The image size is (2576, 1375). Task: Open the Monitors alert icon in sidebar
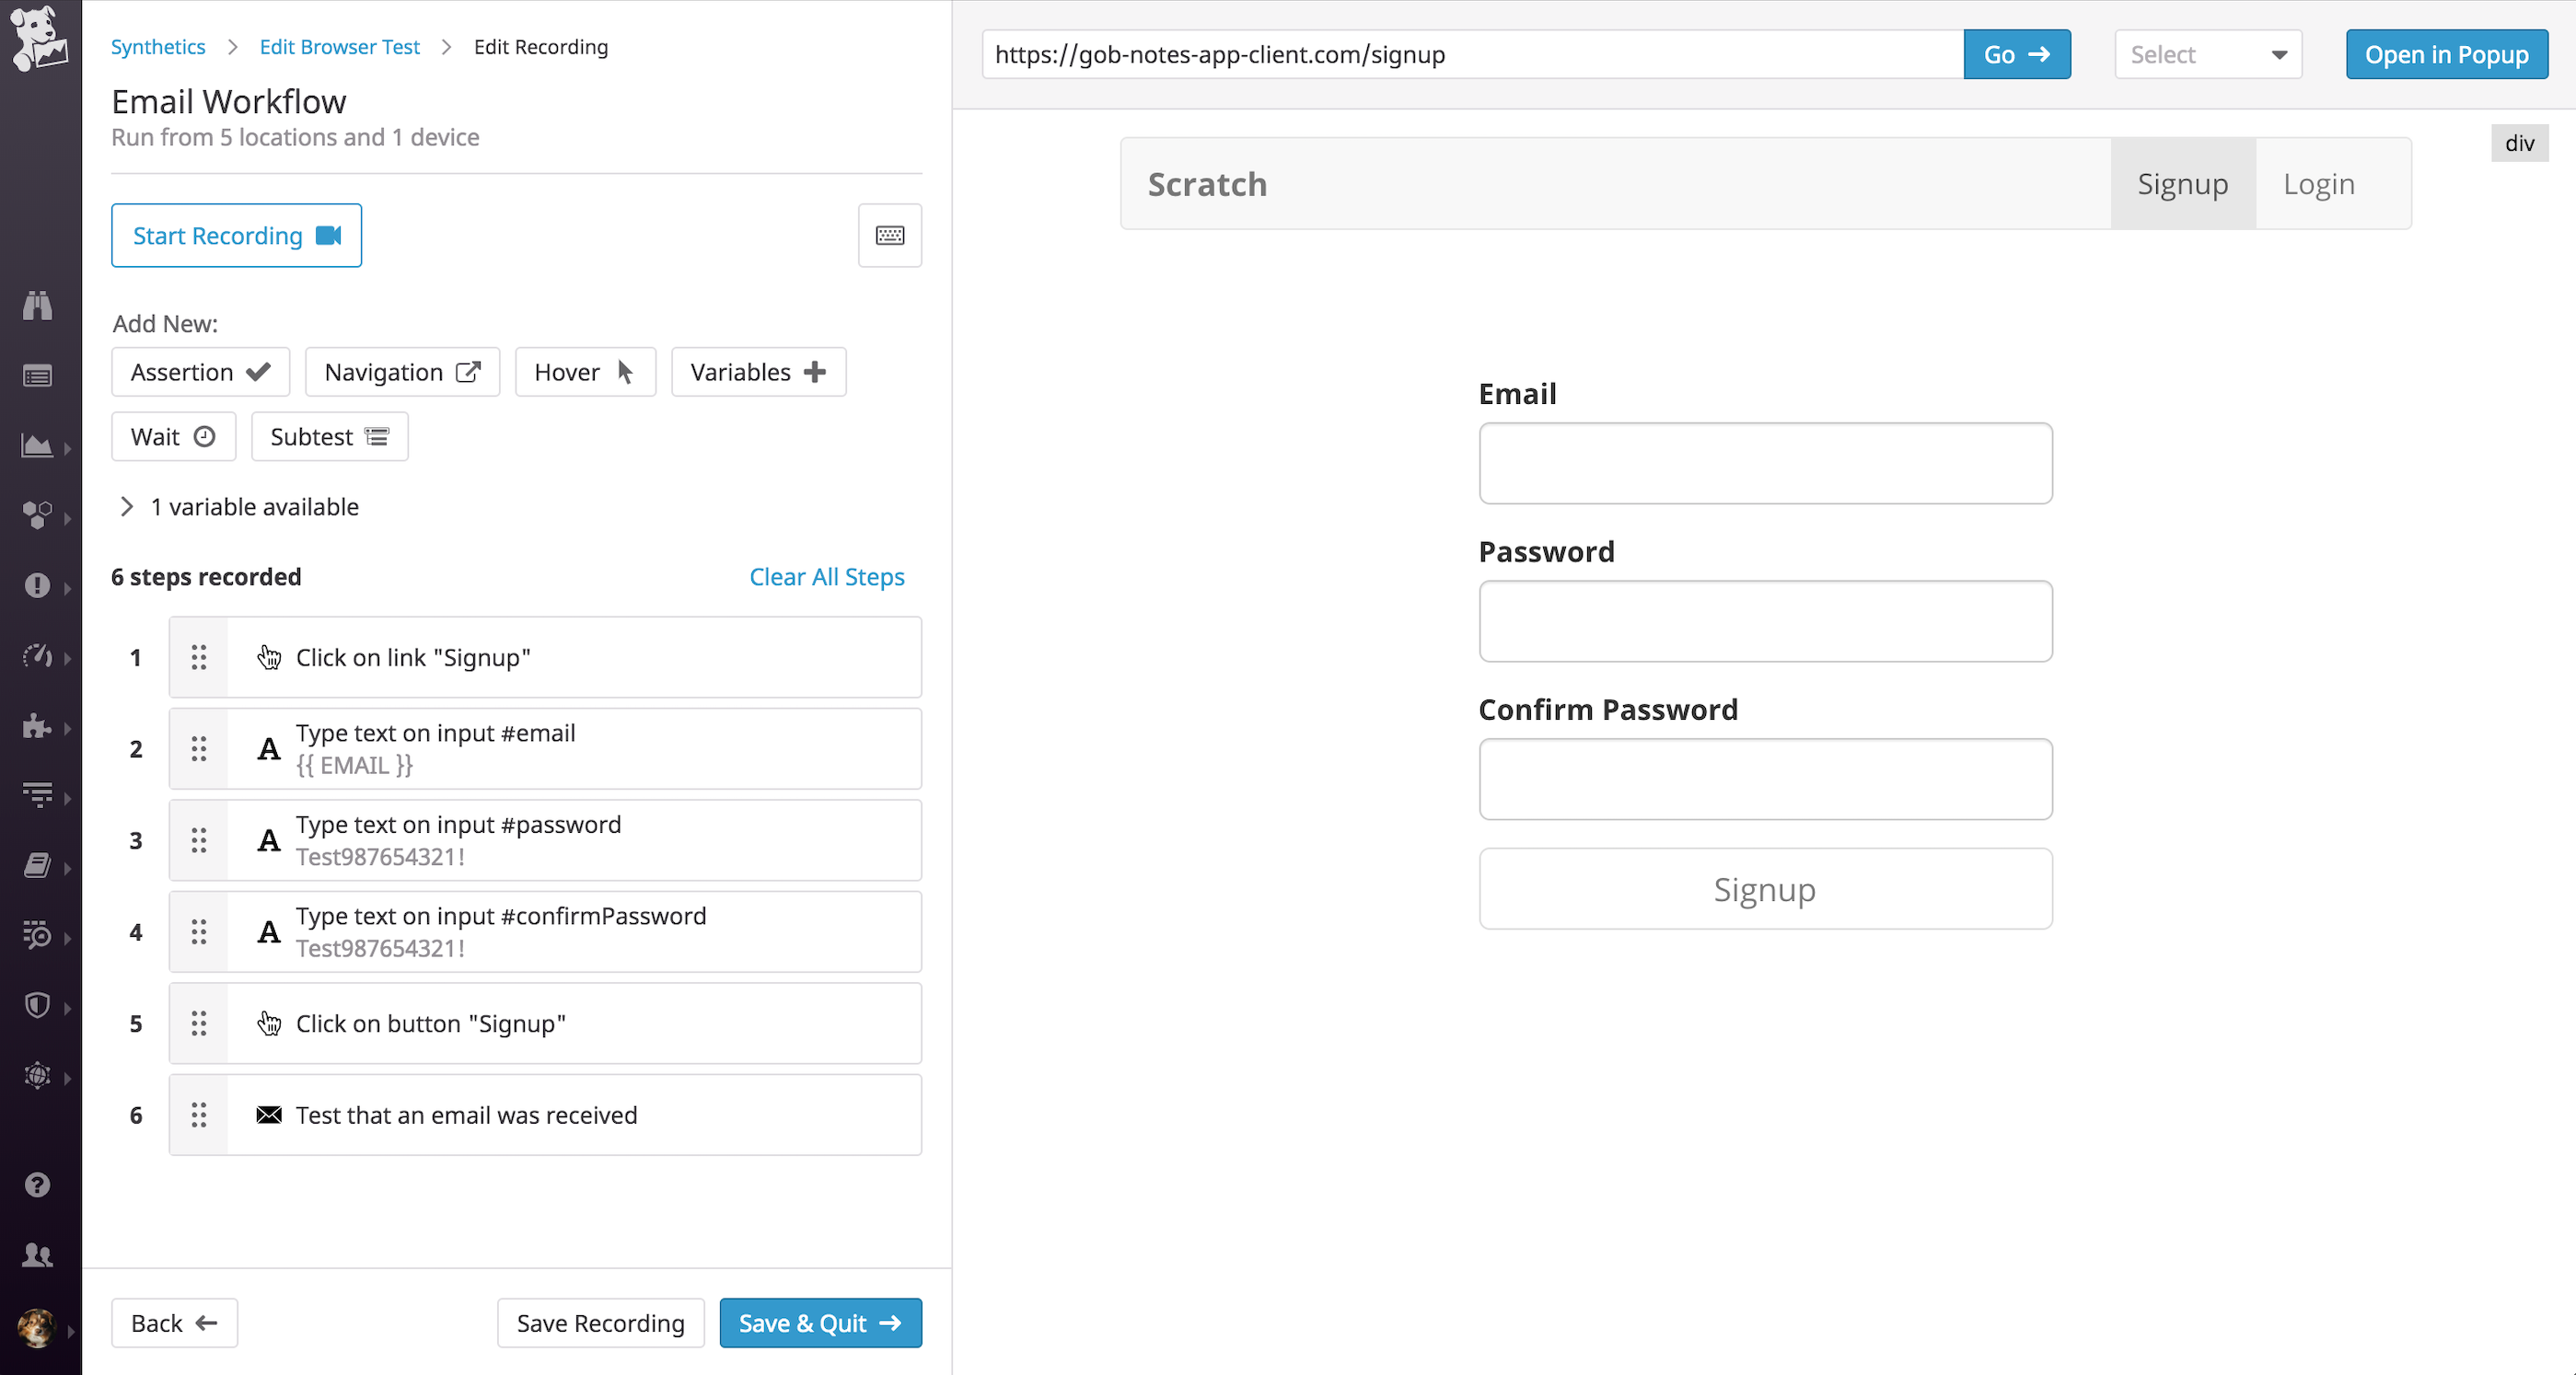38,586
